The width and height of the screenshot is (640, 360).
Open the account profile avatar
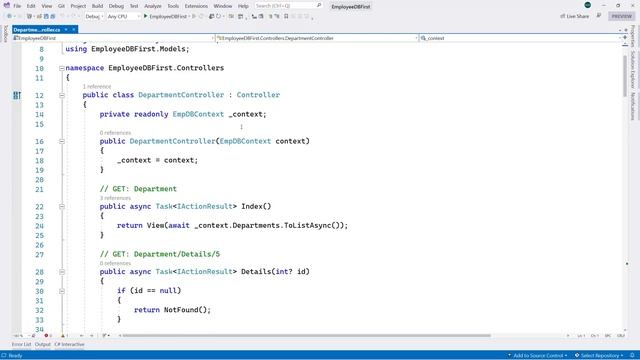587,5
